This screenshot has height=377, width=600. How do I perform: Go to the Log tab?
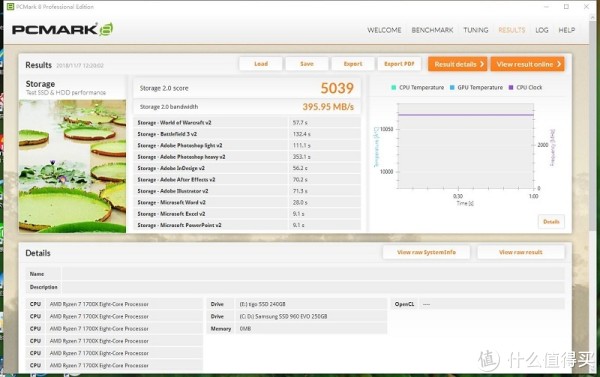[x=541, y=30]
